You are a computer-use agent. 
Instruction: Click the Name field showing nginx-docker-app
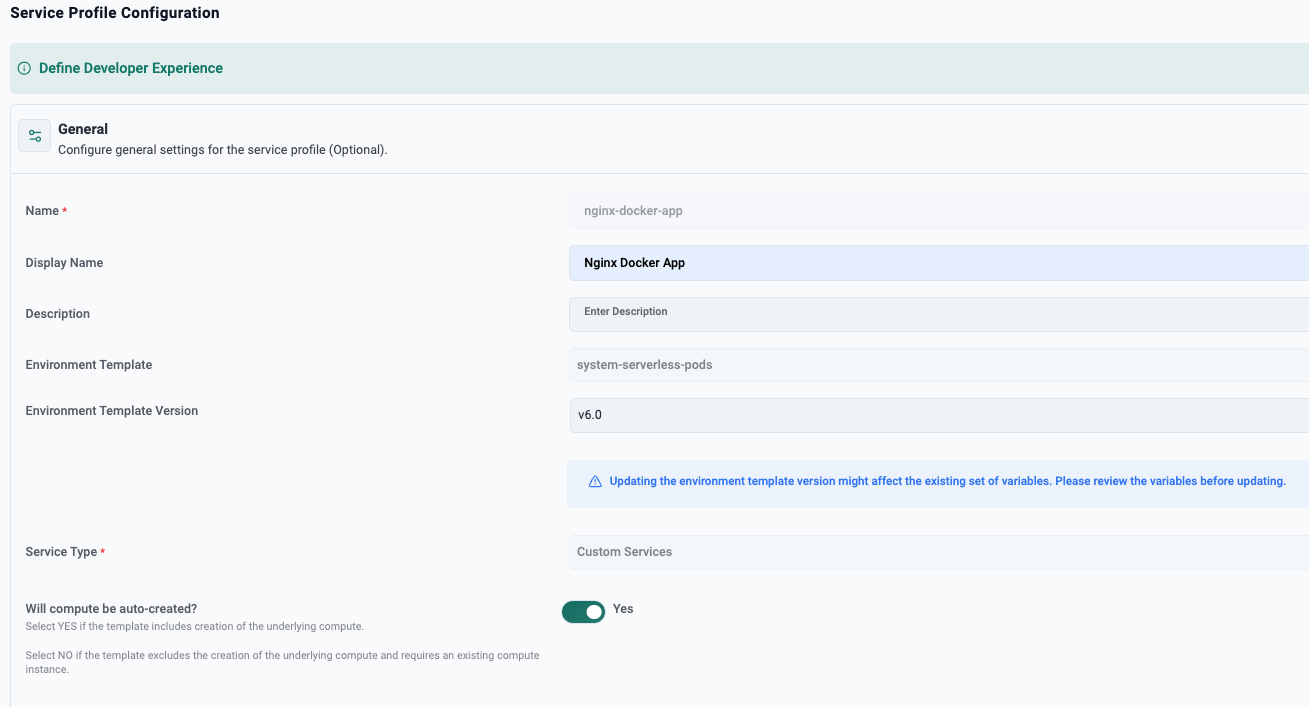click(938, 211)
